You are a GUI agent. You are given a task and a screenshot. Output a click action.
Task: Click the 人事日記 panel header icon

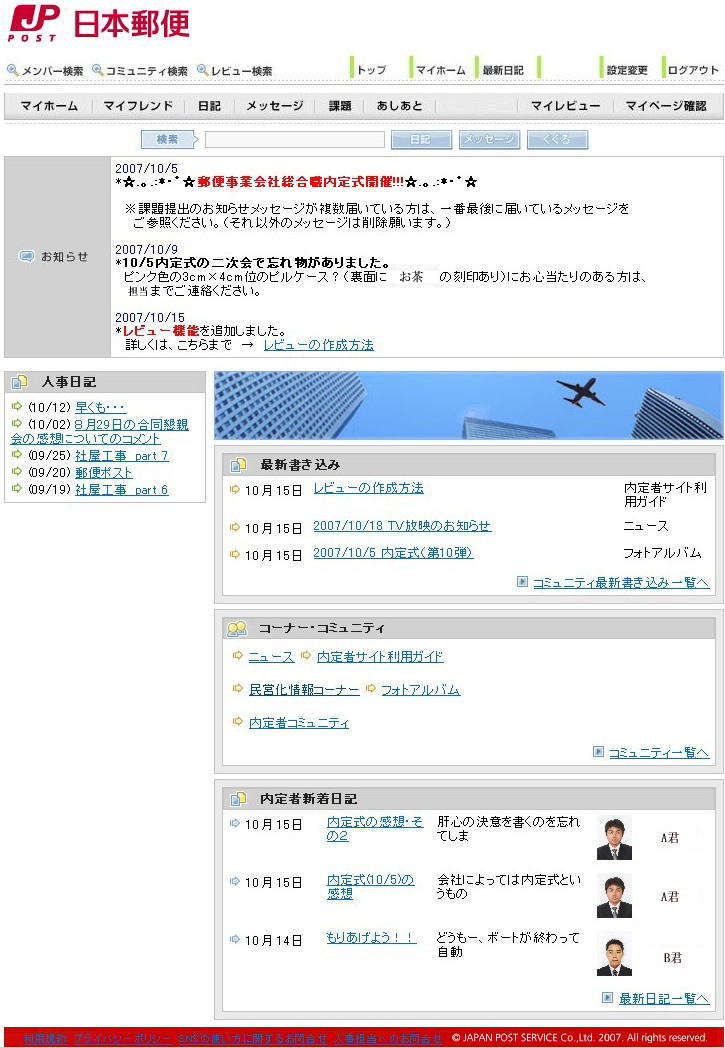[x=19, y=382]
